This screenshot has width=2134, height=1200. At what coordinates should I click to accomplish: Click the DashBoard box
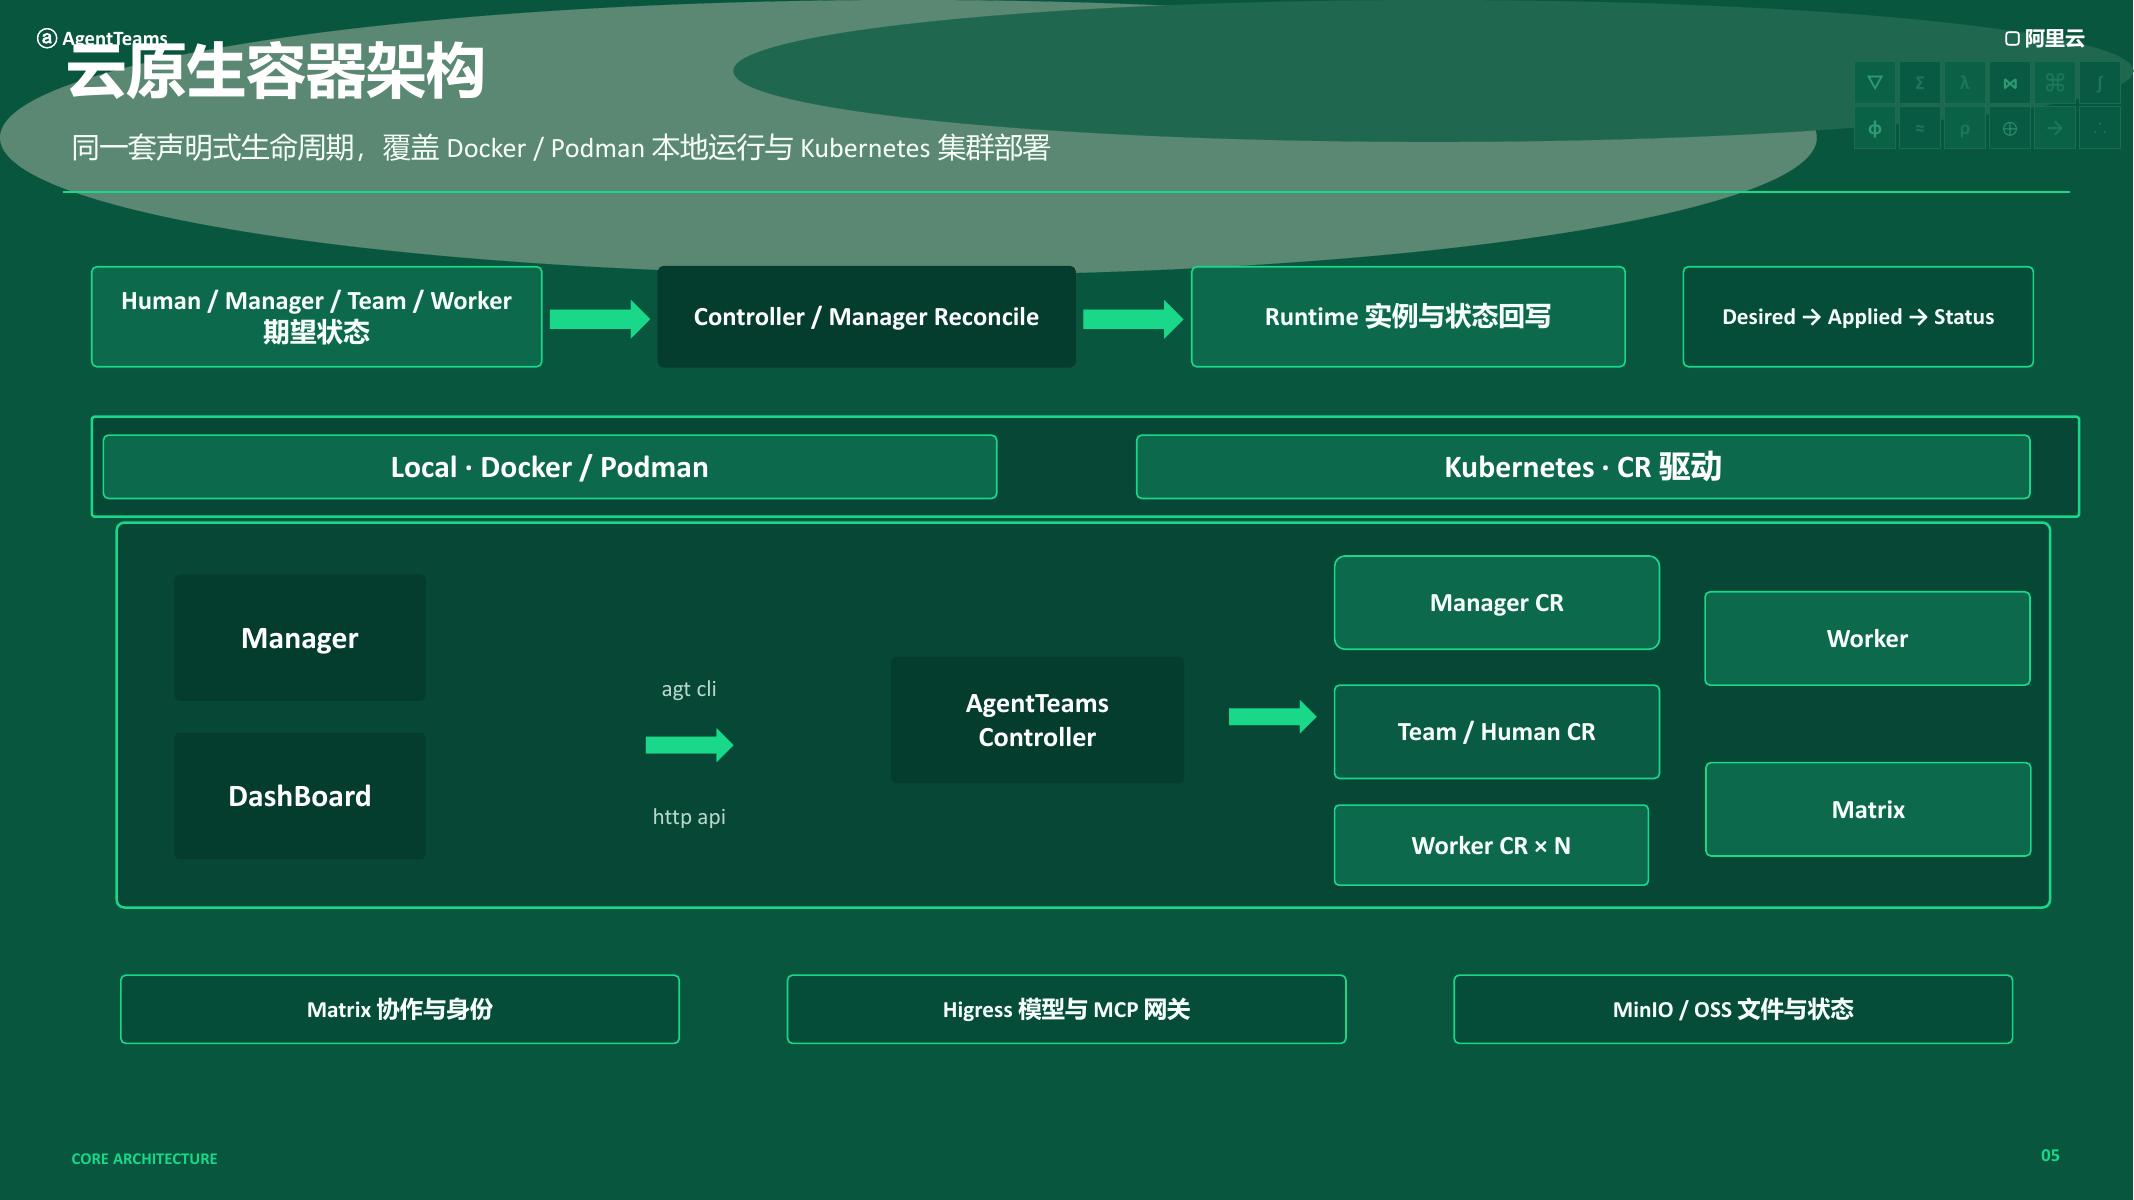[x=300, y=796]
